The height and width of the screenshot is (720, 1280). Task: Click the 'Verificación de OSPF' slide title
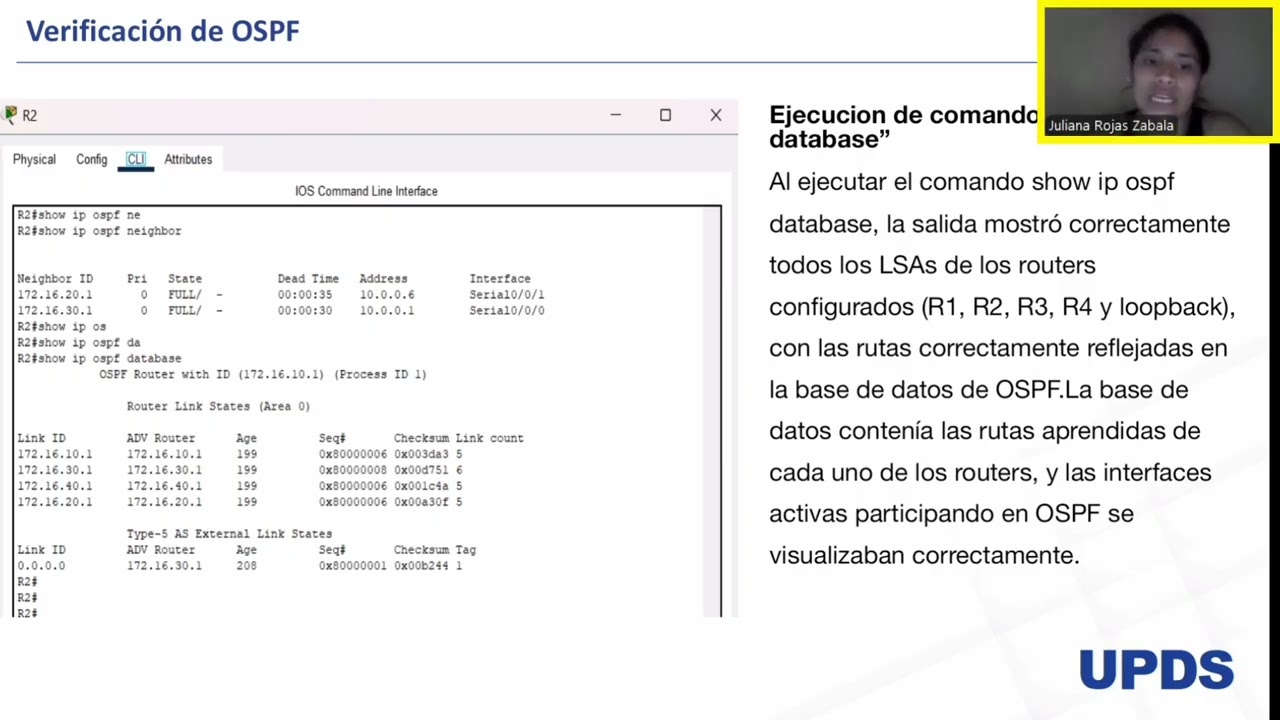(163, 31)
